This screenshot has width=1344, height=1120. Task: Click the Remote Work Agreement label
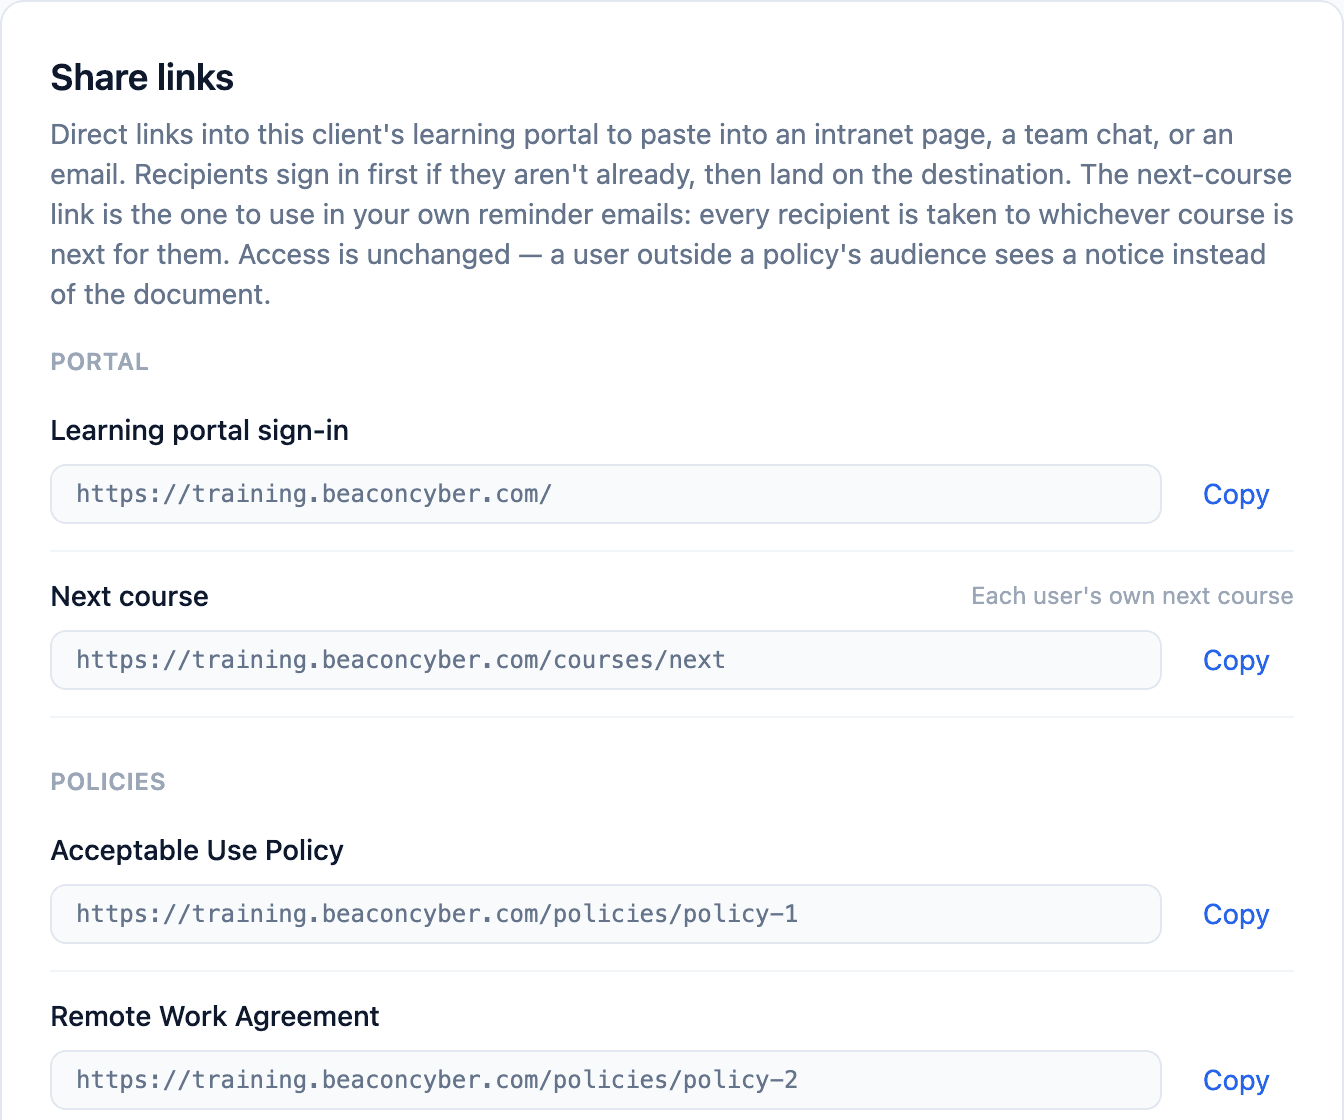click(215, 1017)
